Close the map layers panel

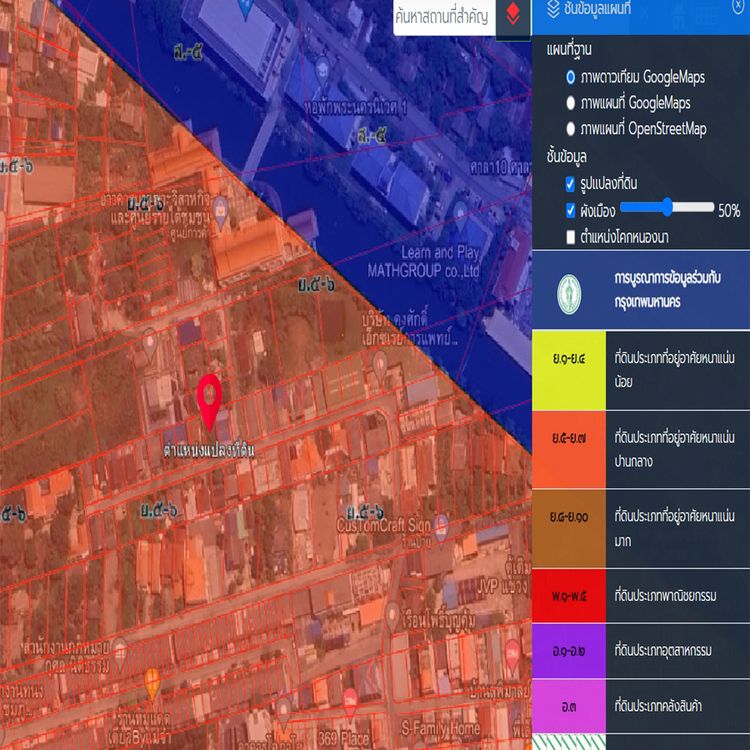pos(738,6)
